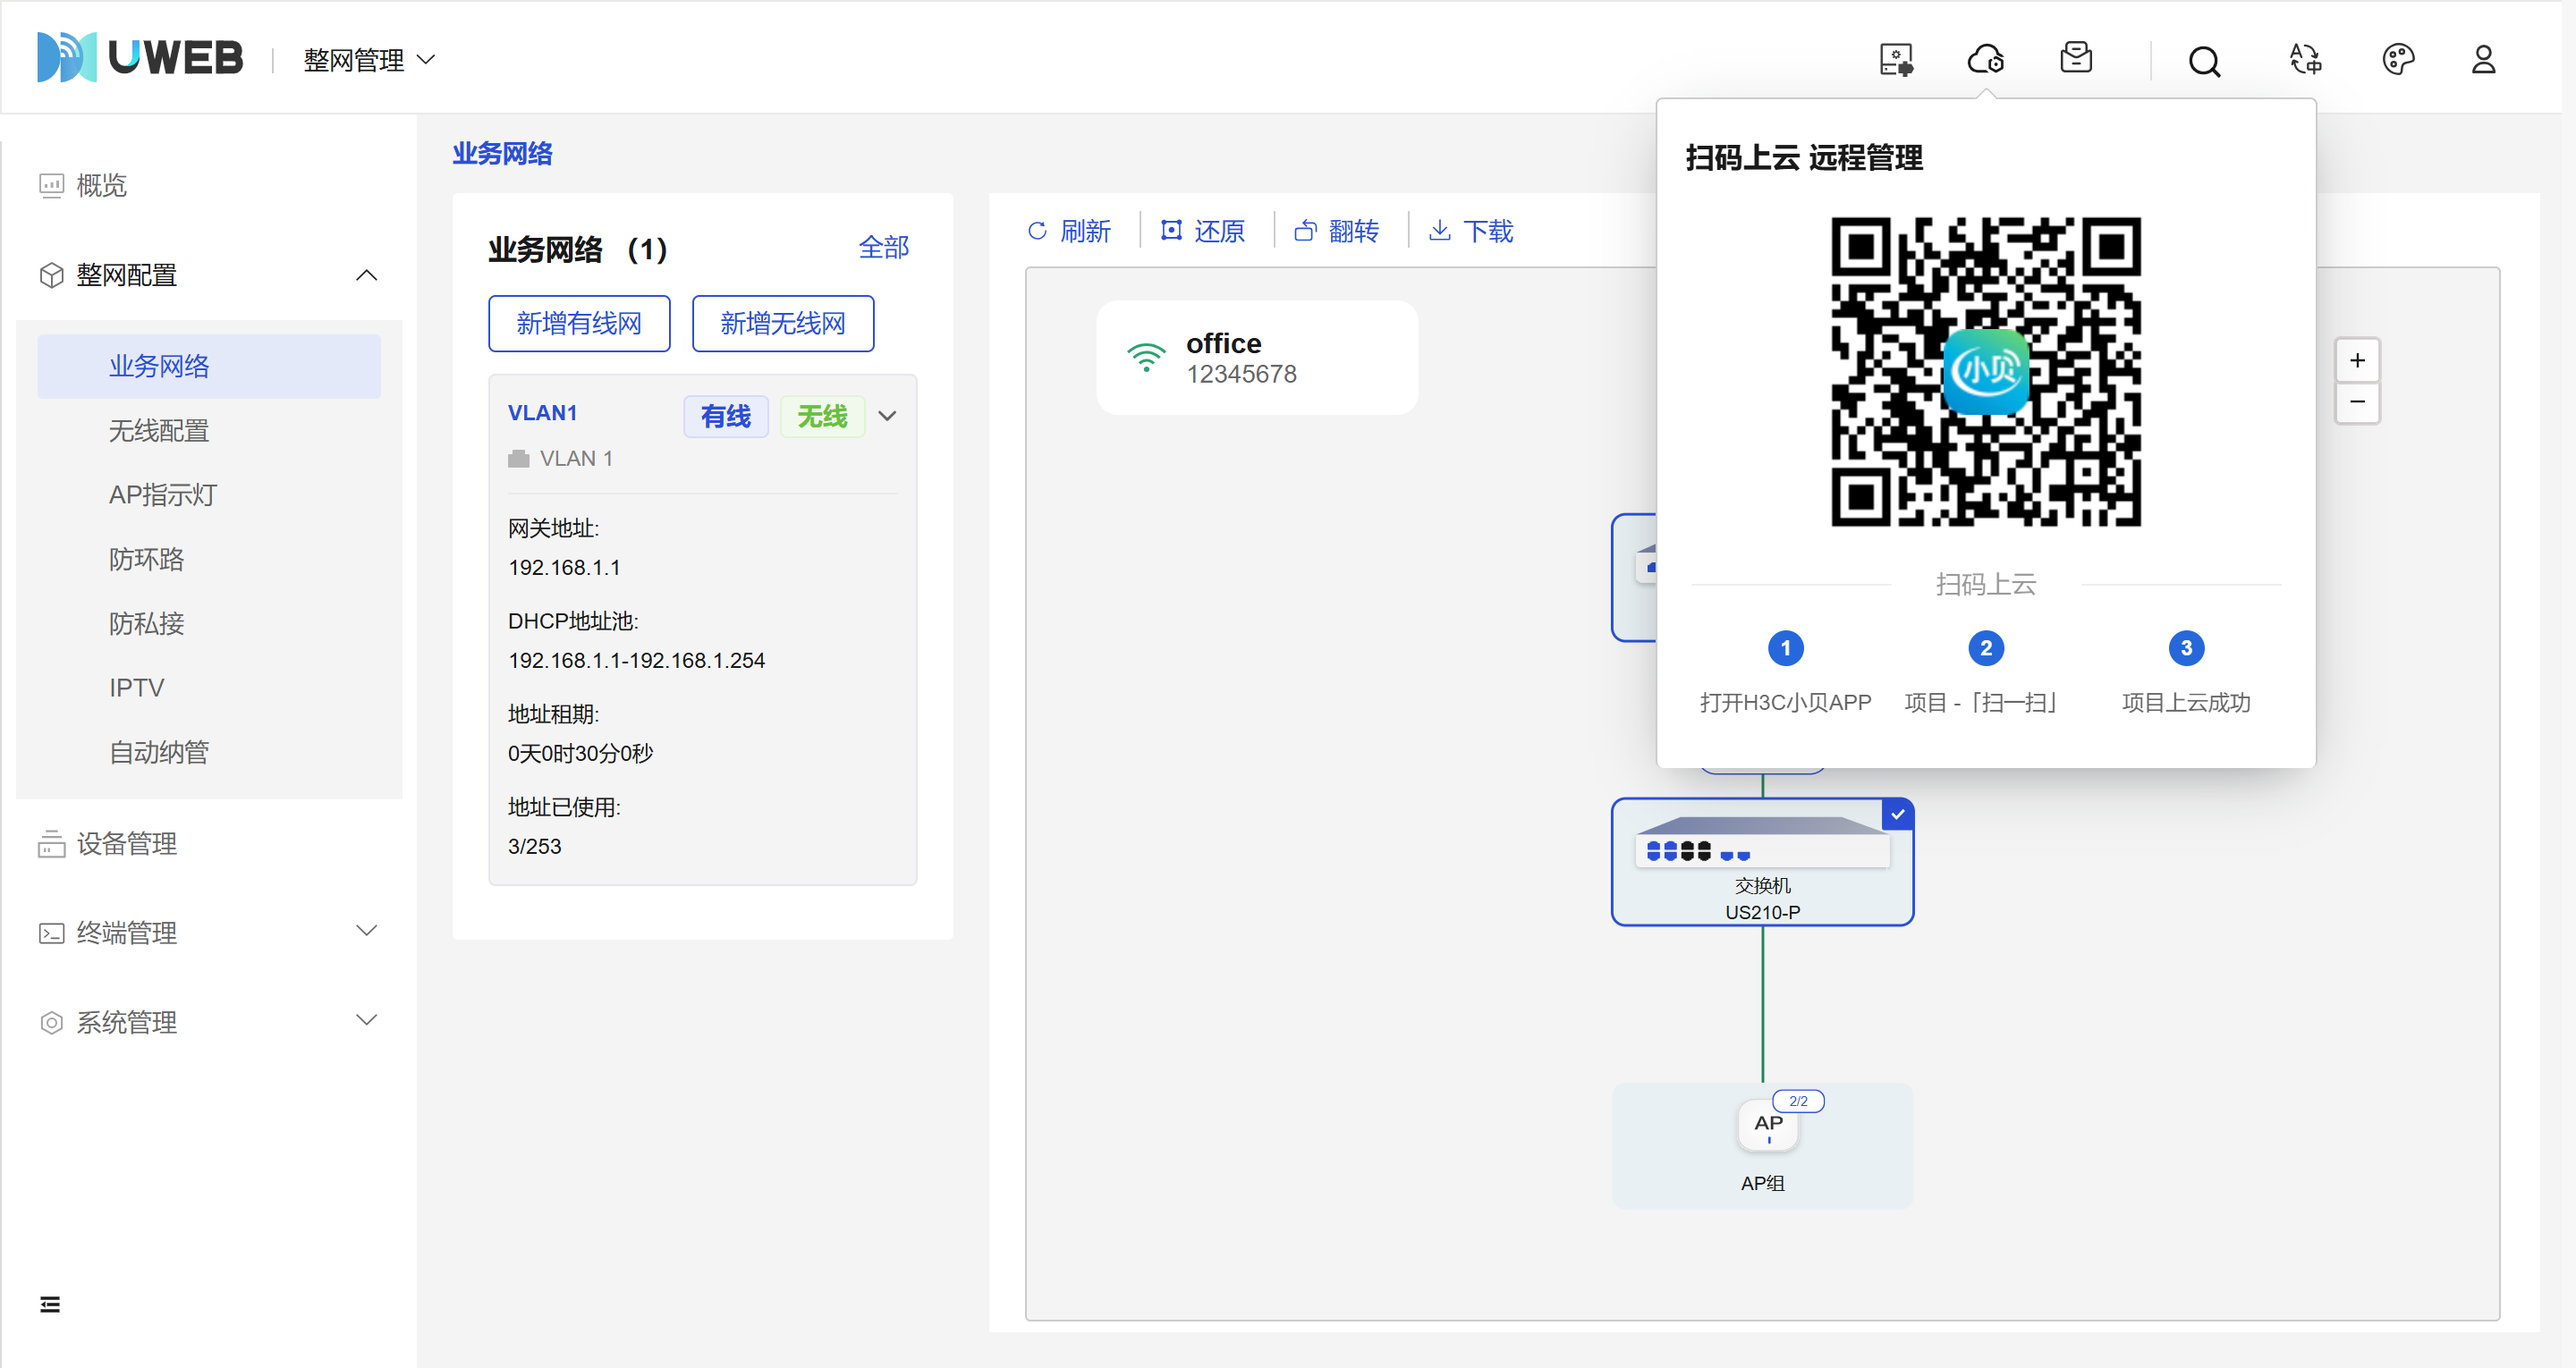This screenshot has height=1368, width=2576.
Task: Click the 小贝 logo in QR code
Action: pos(1986,371)
